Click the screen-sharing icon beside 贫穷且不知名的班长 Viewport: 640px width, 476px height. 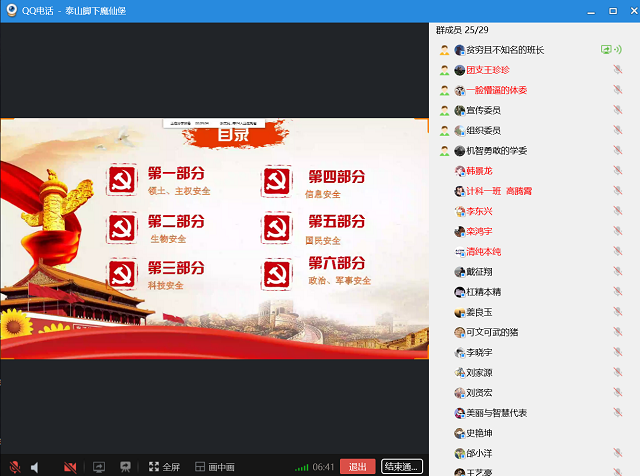point(606,50)
